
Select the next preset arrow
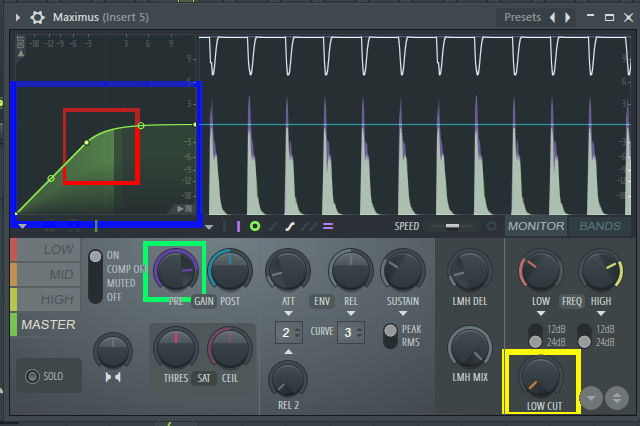[568, 18]
